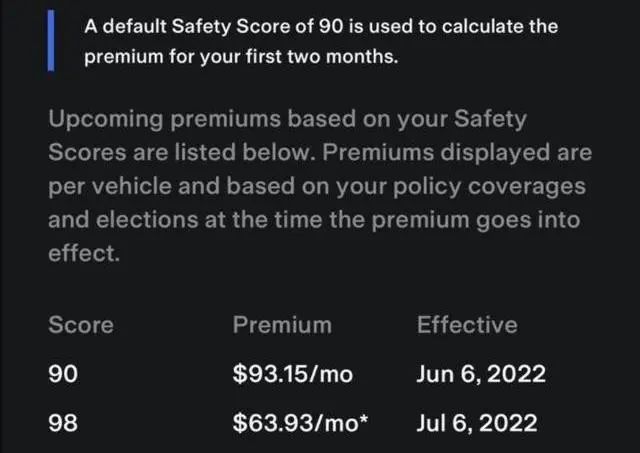Screen dimensions: 640x453
Task: Click the blue vertical info bar
Action: 51,40
